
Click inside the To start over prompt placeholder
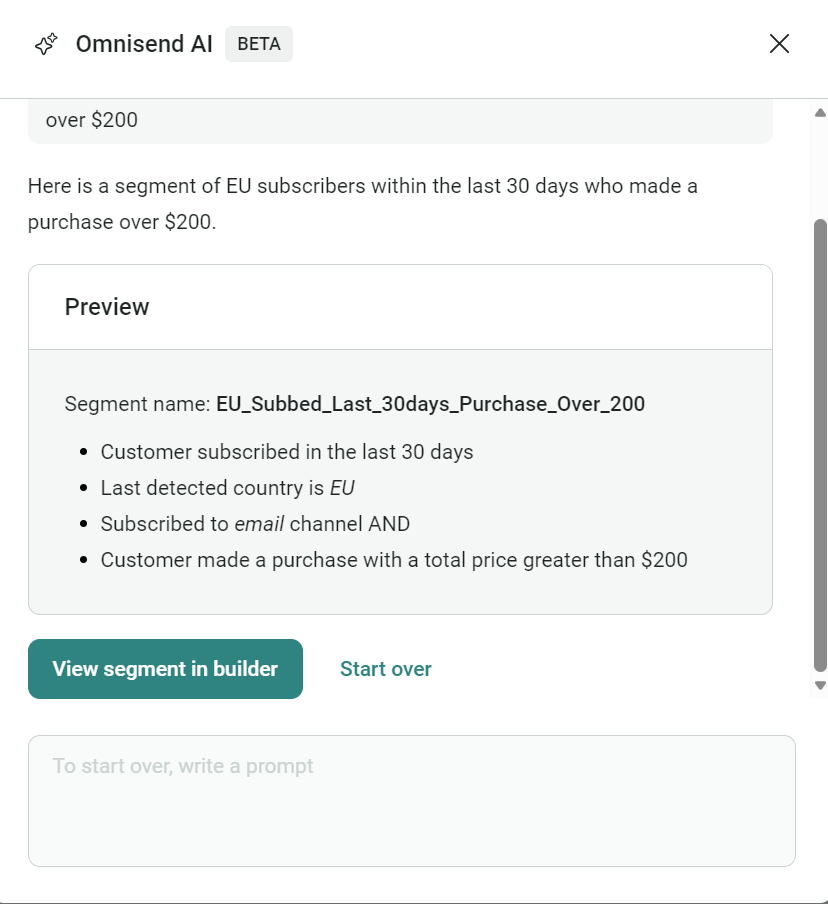tap(182, 765)
